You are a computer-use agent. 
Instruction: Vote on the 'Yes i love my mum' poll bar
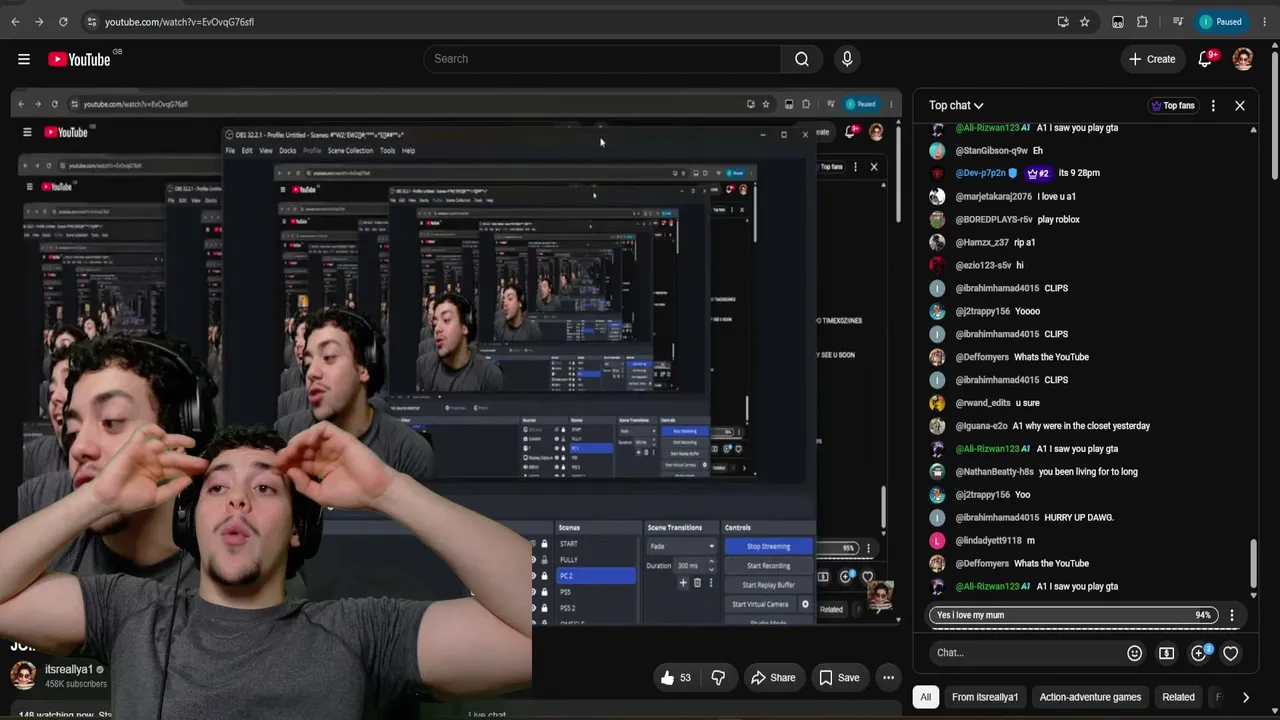pyautogui.click(x=1073, y=615)
